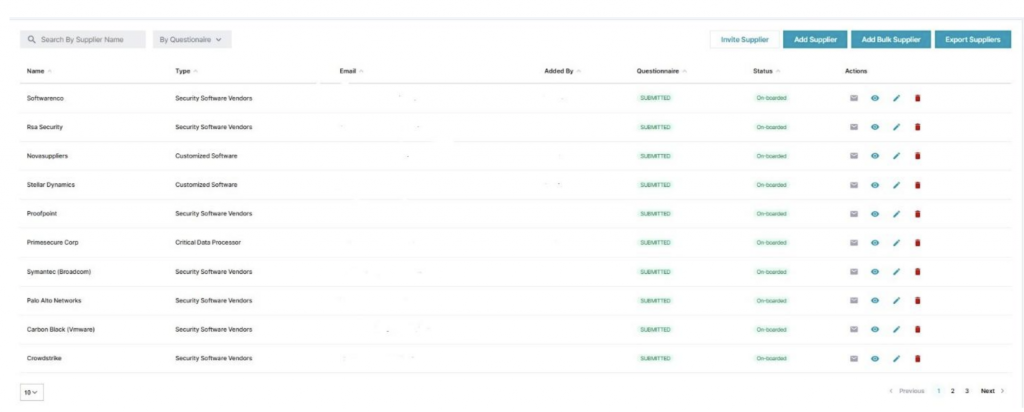Delete Crowdstrike trash icon
This screenshot has width=1024, height=412.
918,358
